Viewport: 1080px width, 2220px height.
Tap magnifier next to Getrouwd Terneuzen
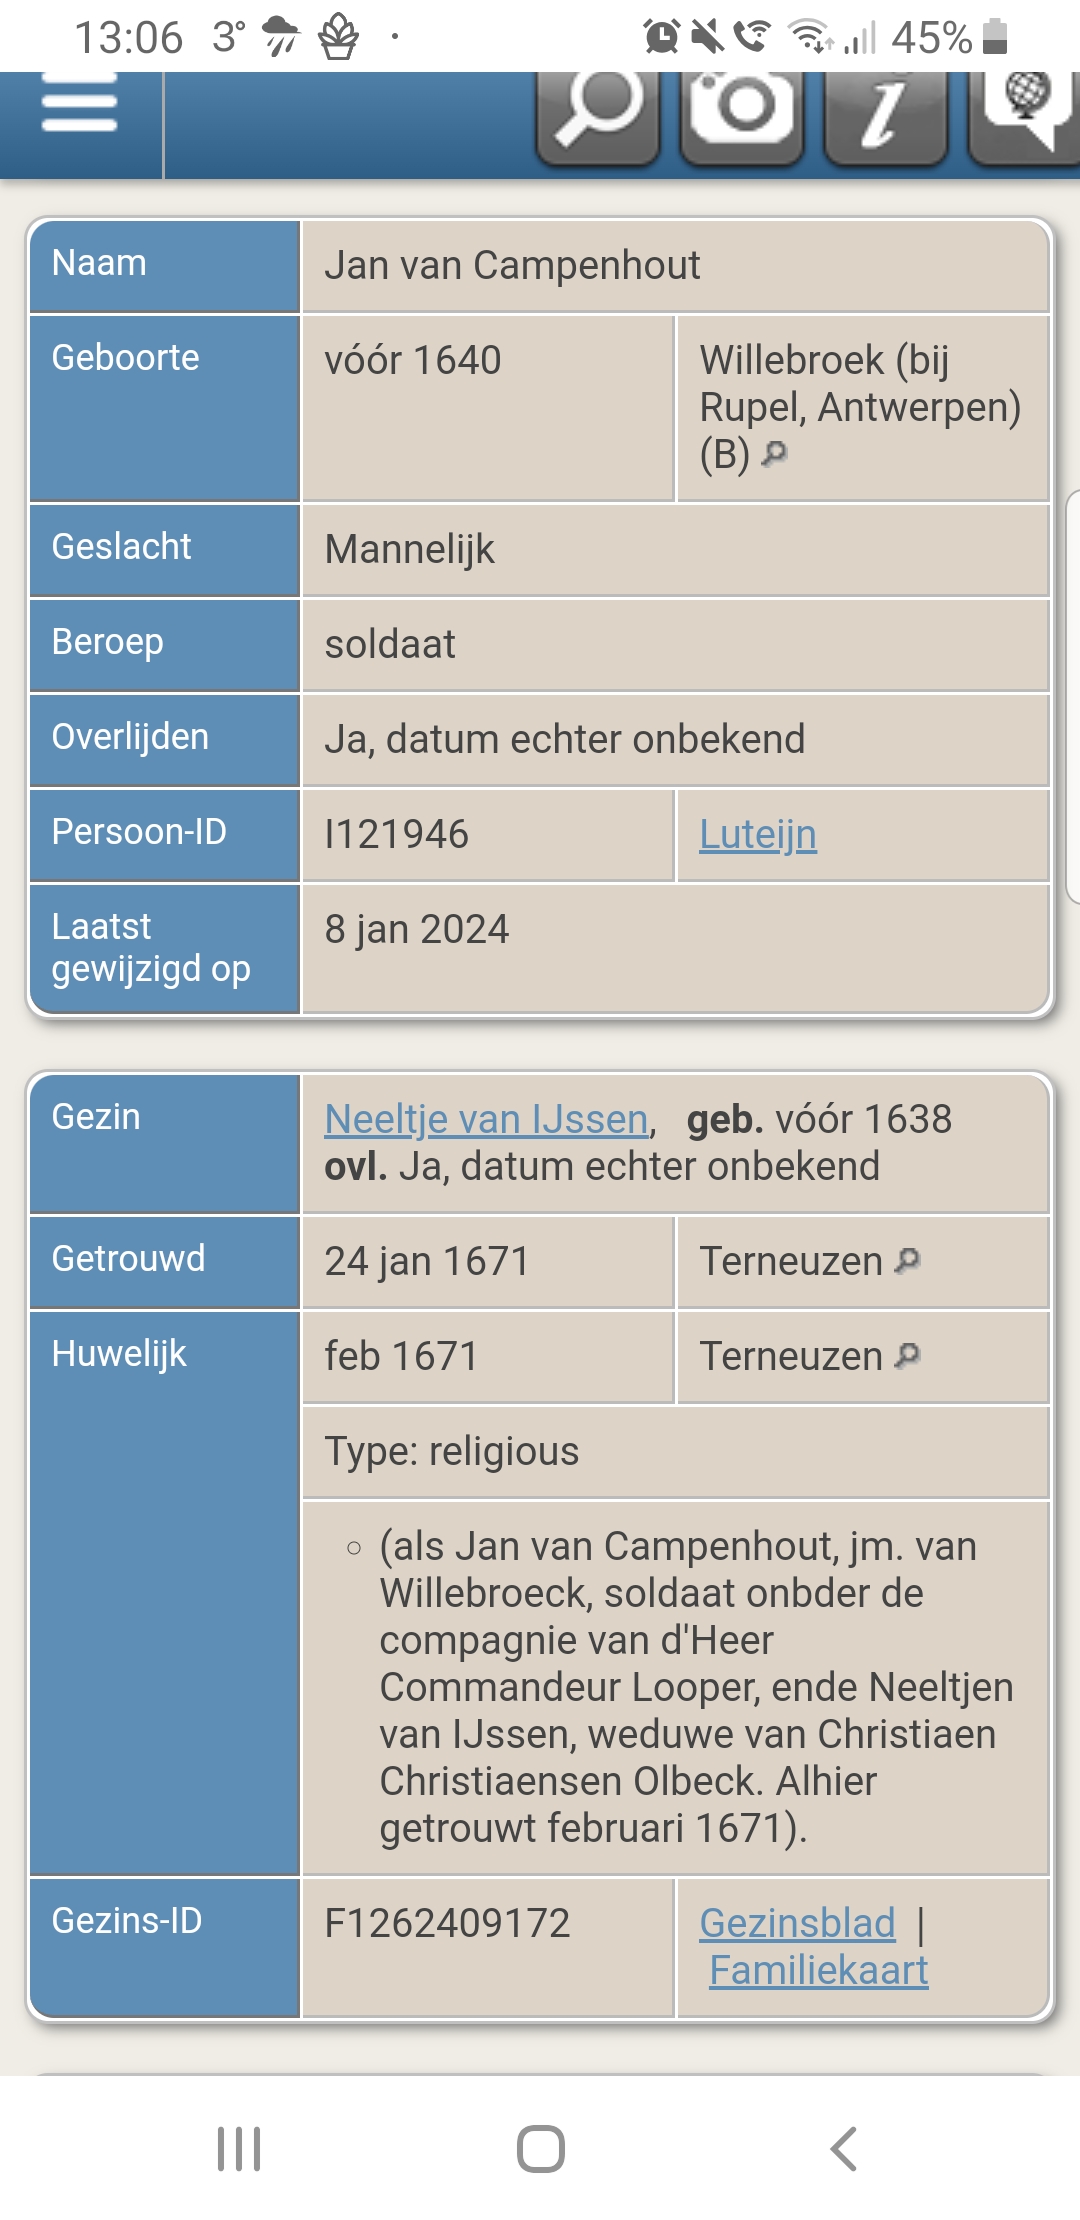click(x=908, y=1261)
